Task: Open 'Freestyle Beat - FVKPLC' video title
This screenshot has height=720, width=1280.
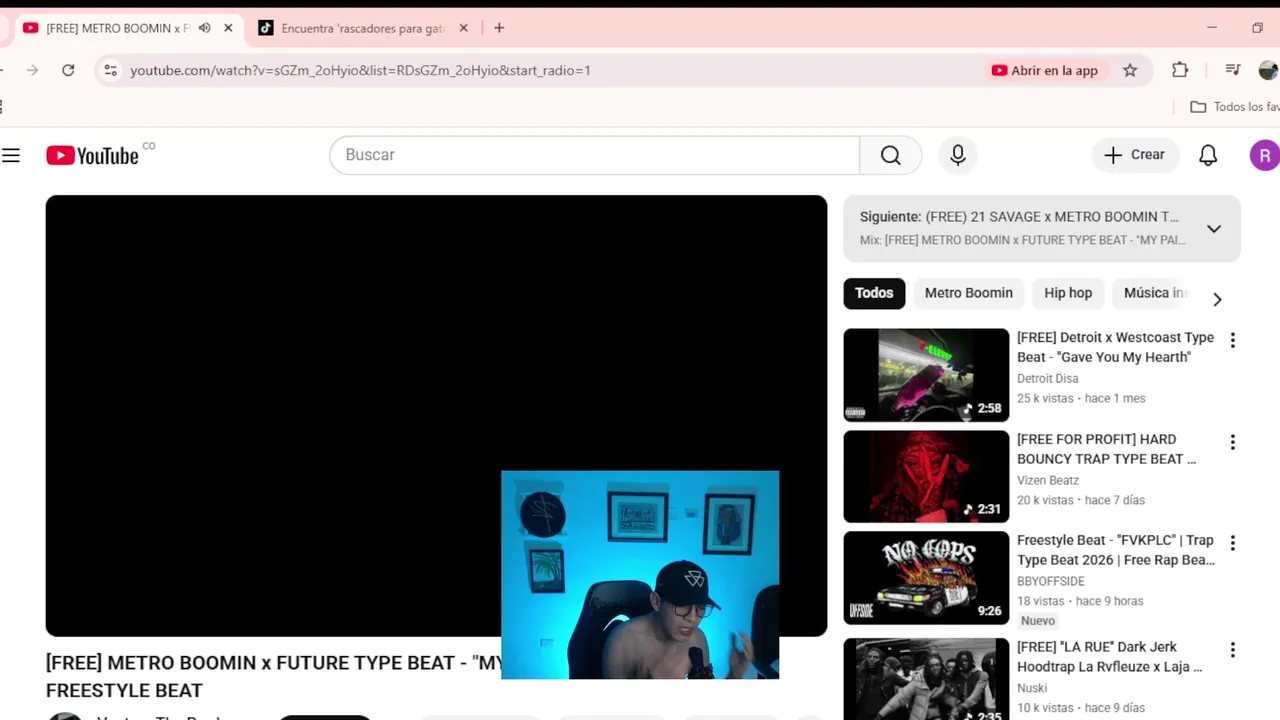Action: click(x=1116, y=550)
